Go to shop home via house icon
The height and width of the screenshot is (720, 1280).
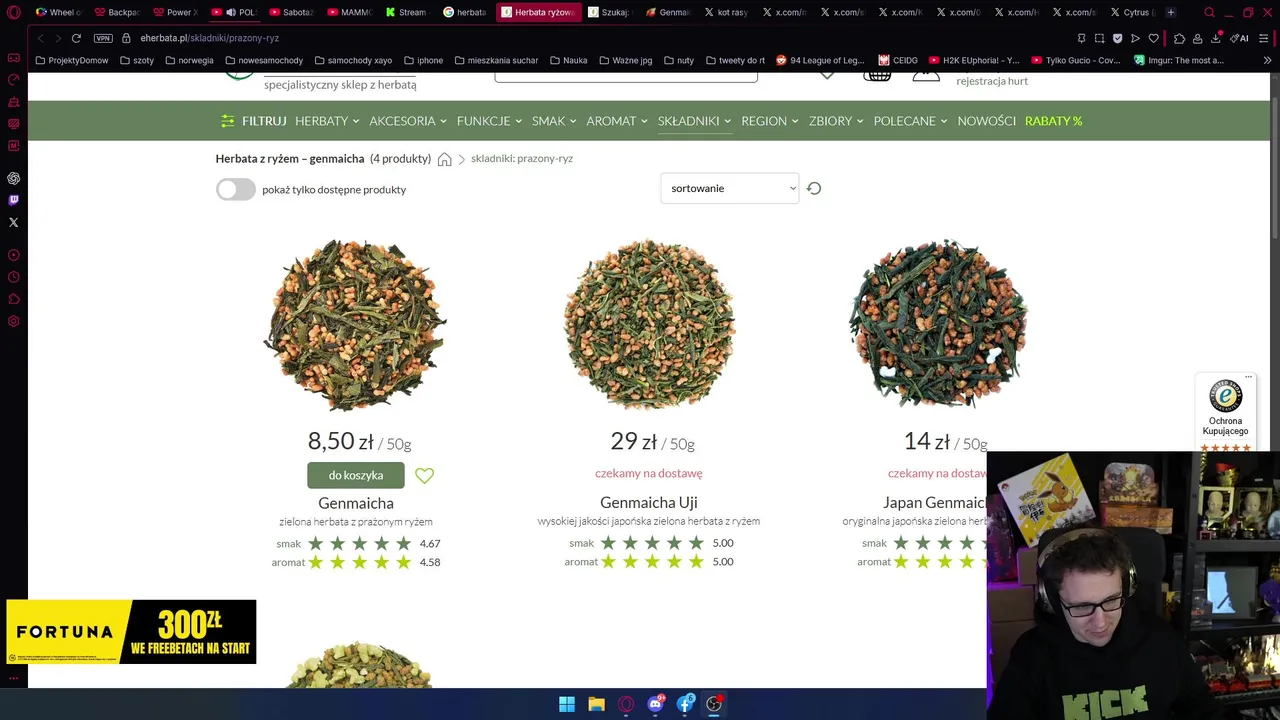(445, 159)
